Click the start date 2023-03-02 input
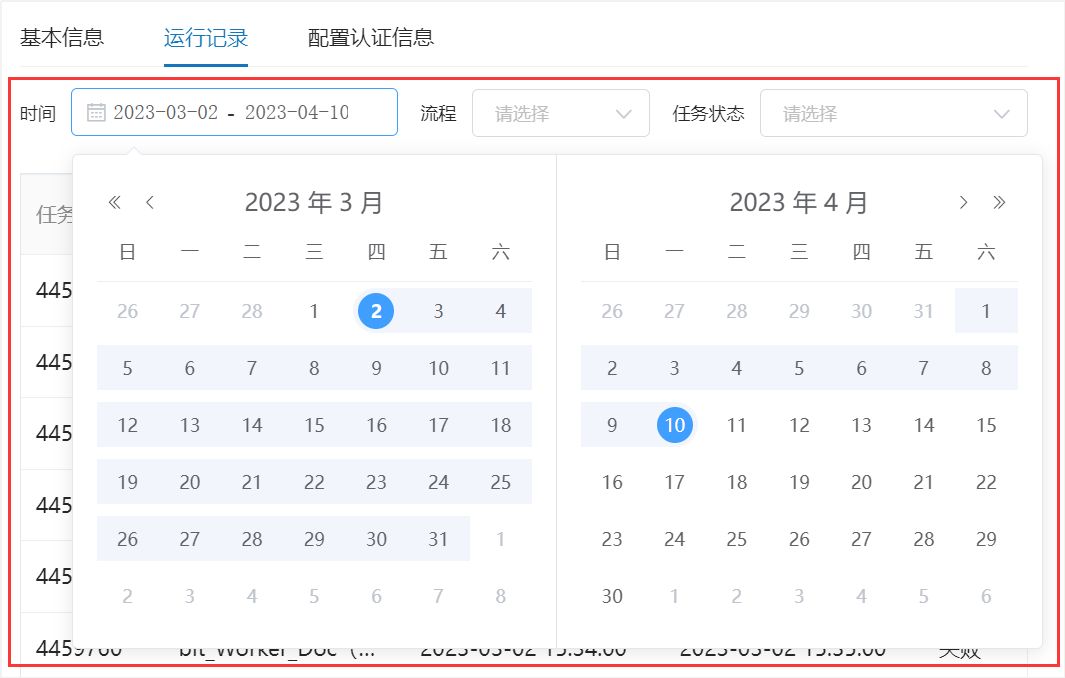 pyautogui.click(x=166, y=112)
